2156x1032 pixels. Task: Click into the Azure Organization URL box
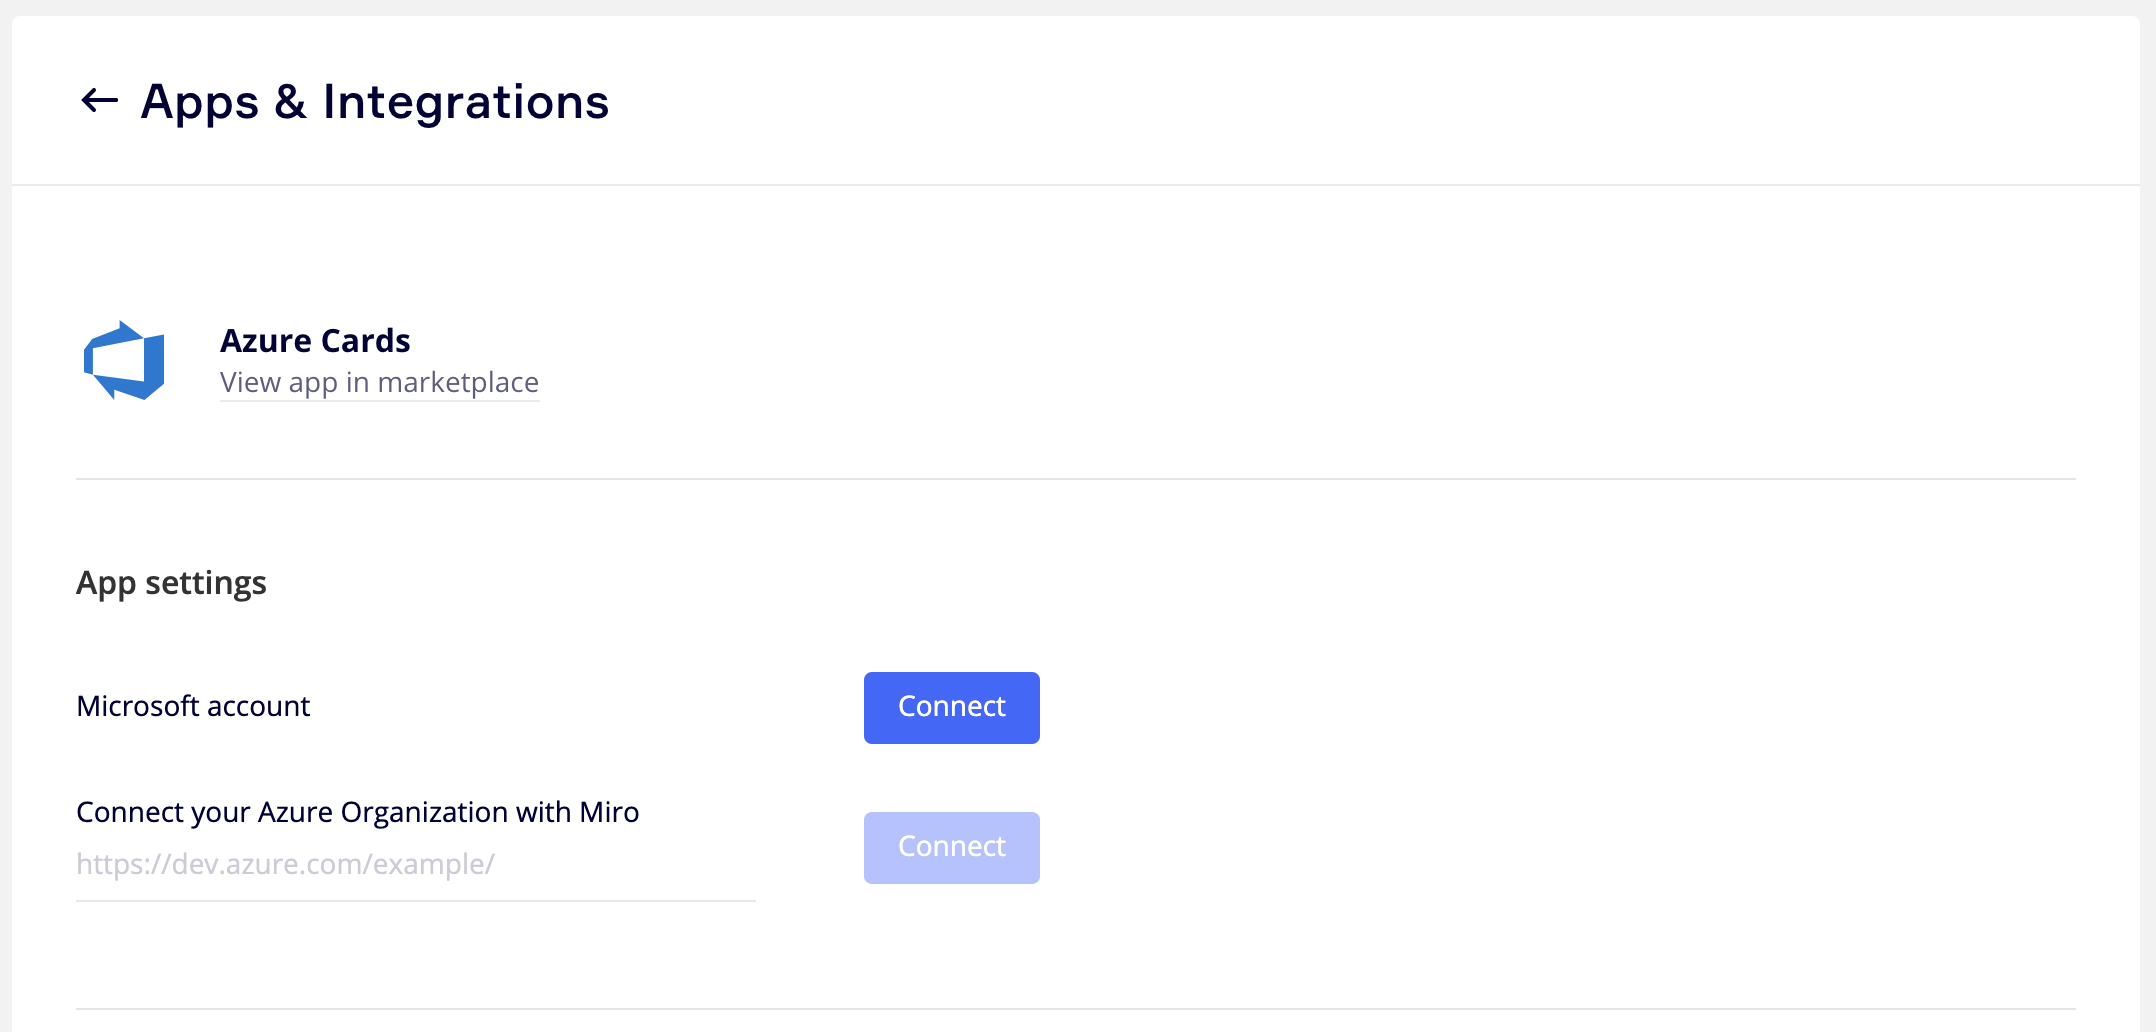pyautogui.click(x=415, y=865)
